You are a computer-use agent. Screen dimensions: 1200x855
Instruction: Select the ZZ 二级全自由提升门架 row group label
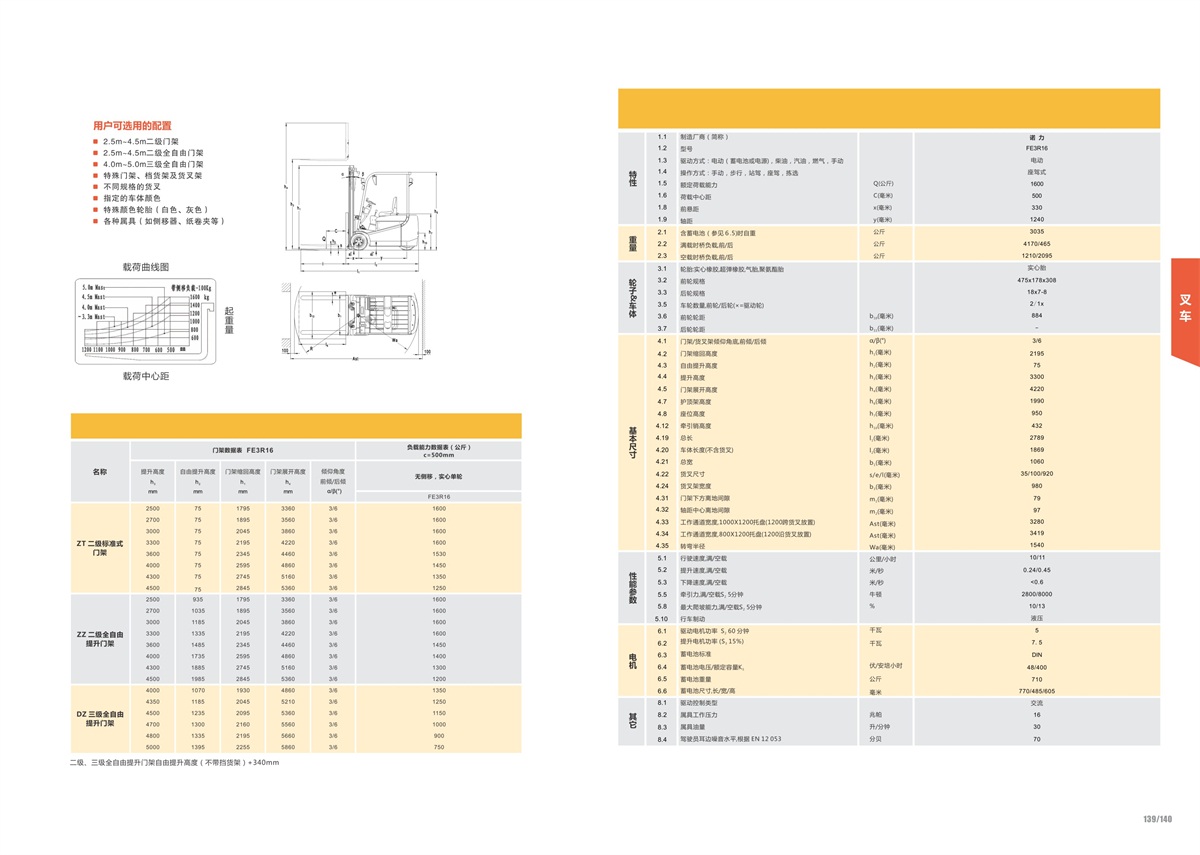[x=99, y=639]
